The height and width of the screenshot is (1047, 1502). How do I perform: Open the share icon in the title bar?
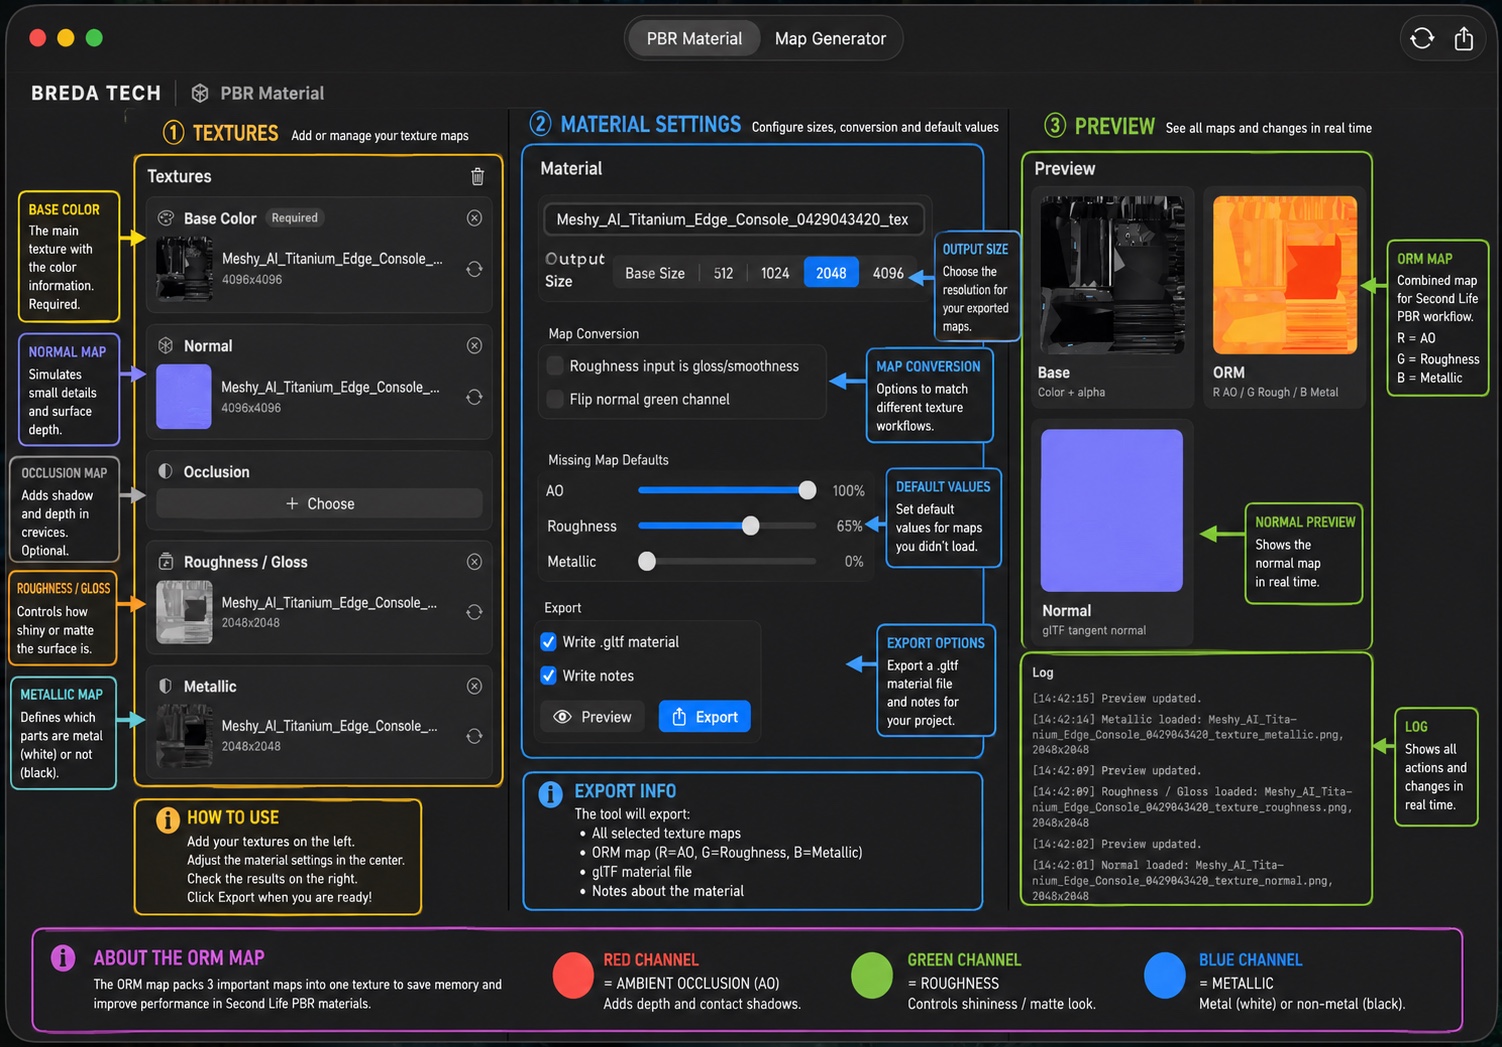coord(1463,38)
